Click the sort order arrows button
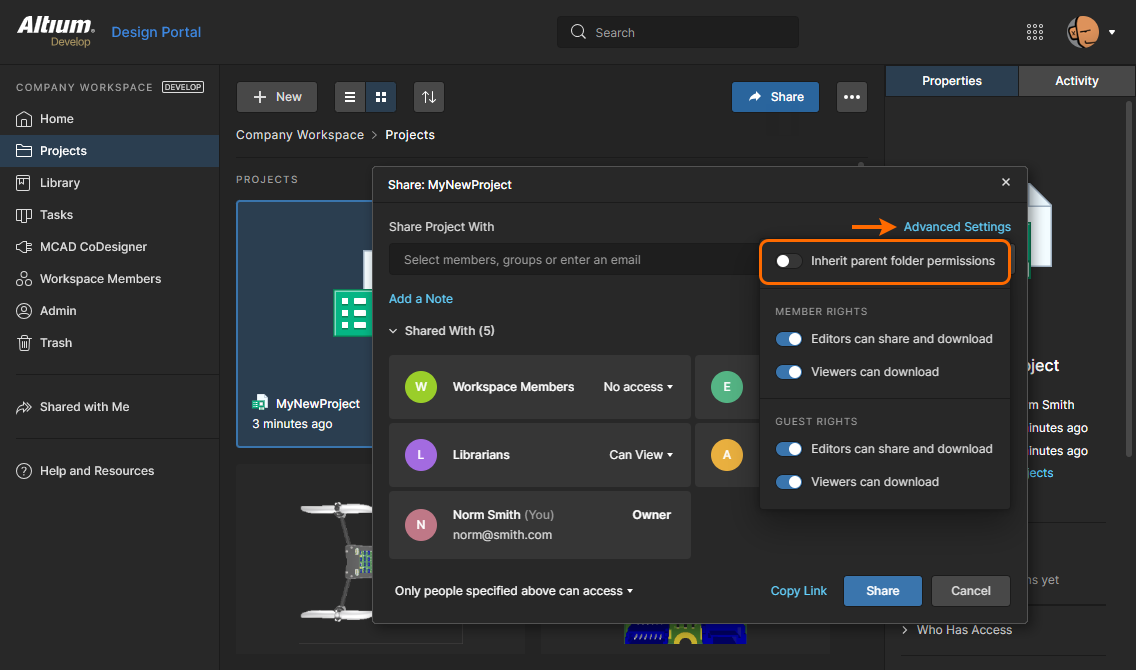The width and height of the screenshot is (1136, 670). [x=429, y=97]
